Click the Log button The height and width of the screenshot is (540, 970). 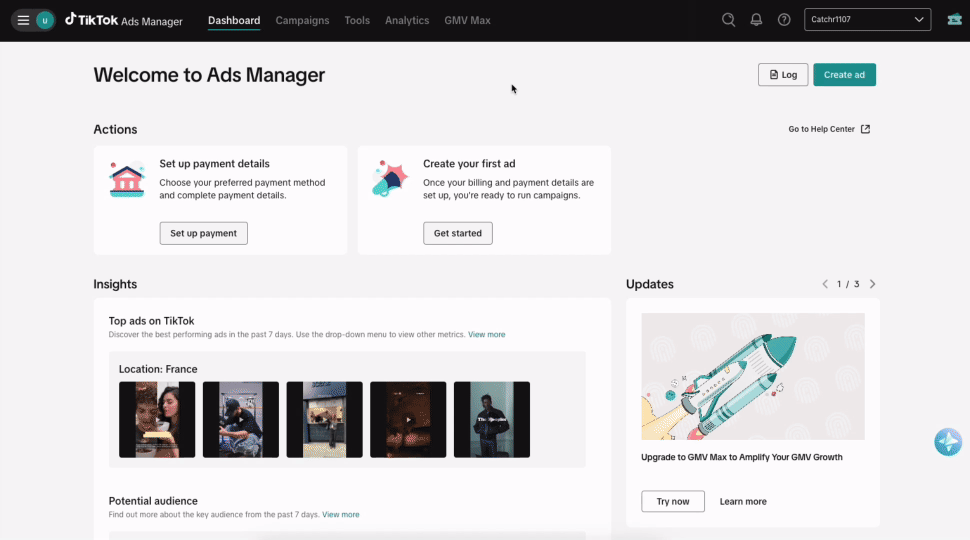pyautogui.click(x=783, y=75)
